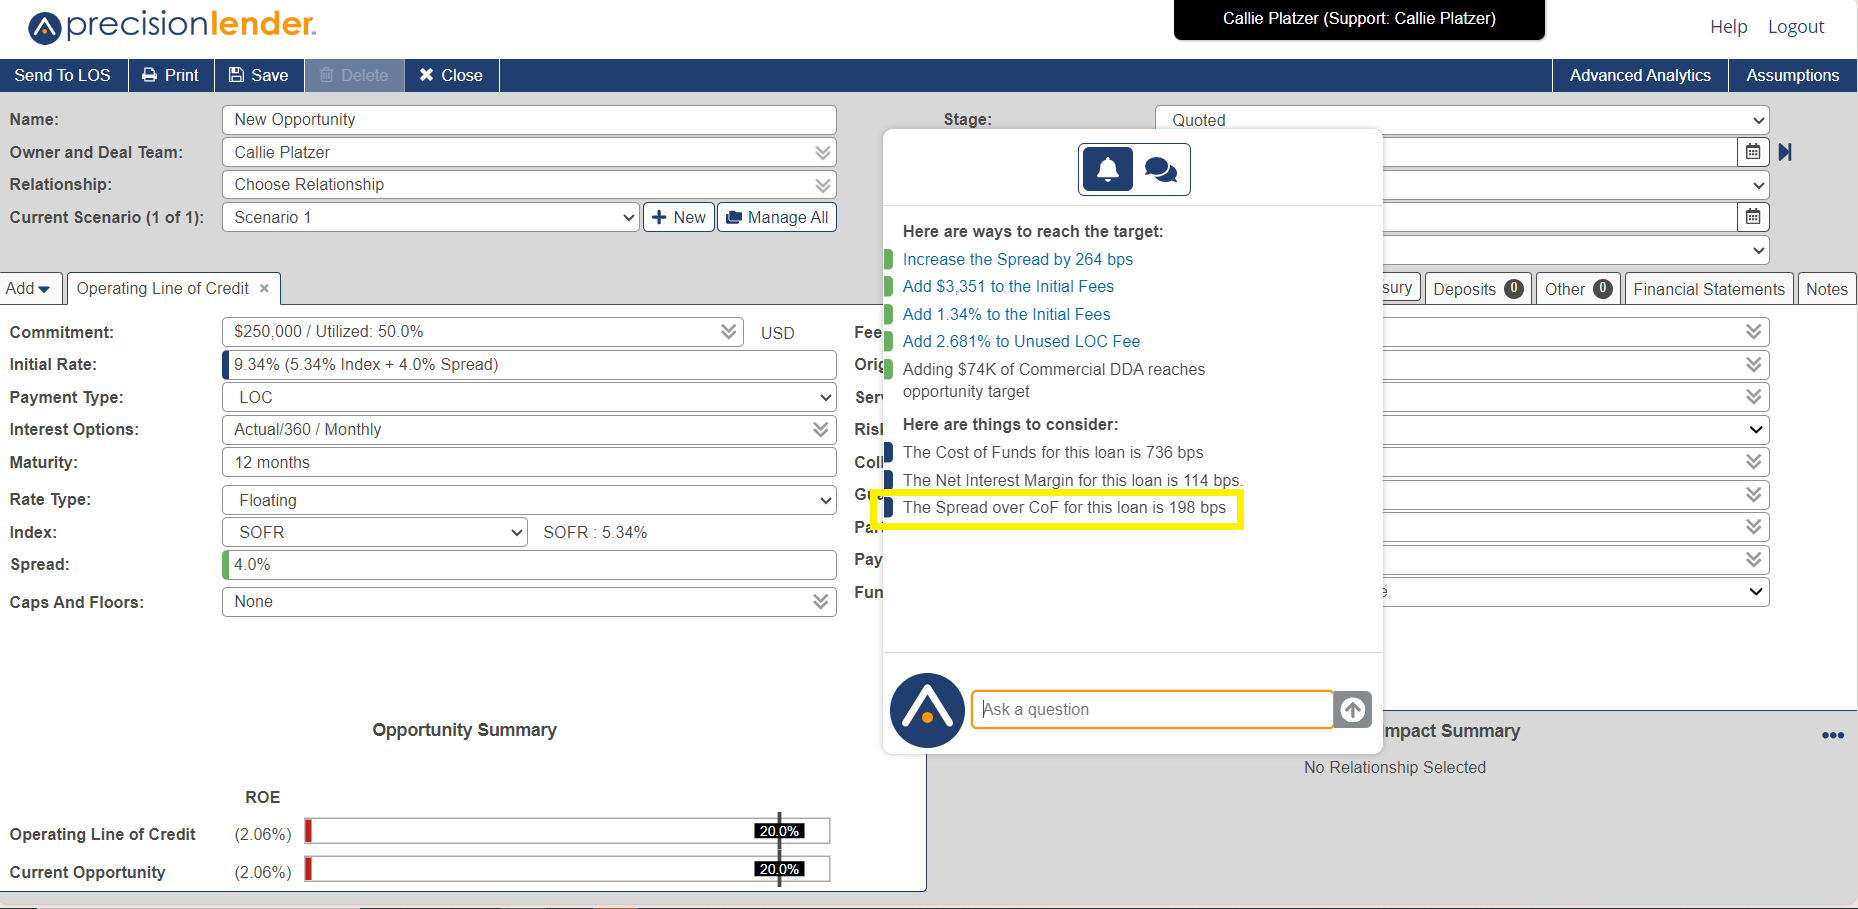Click the 'SOFR : 5.34%' rate value

pyautogui.click(x=595, y=532)
